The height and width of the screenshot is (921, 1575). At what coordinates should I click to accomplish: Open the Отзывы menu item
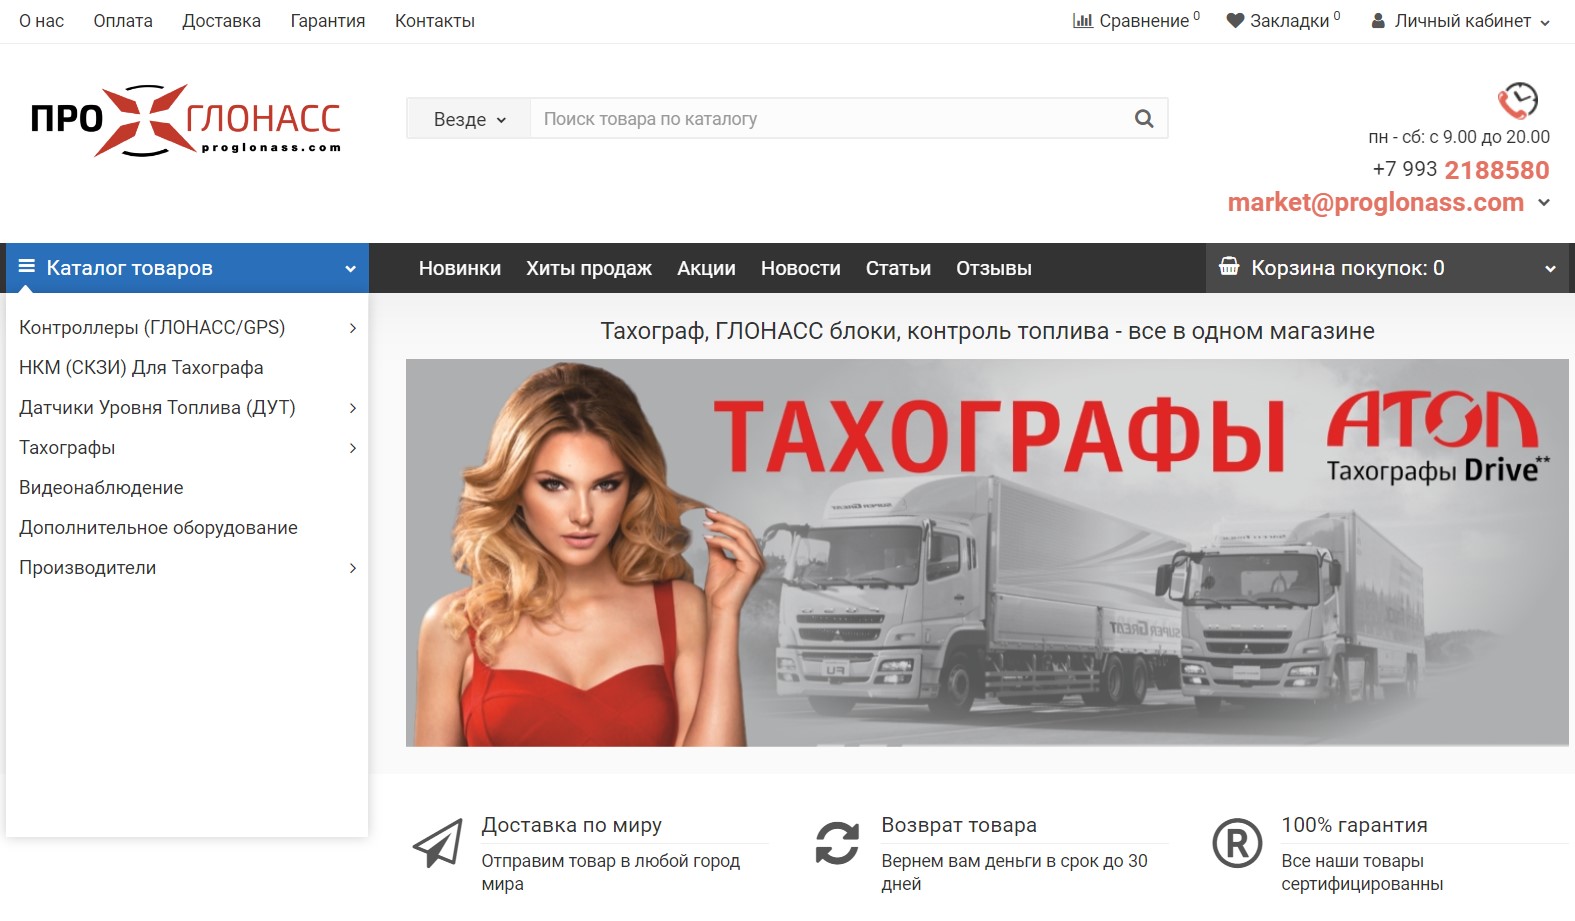point(994,268)
